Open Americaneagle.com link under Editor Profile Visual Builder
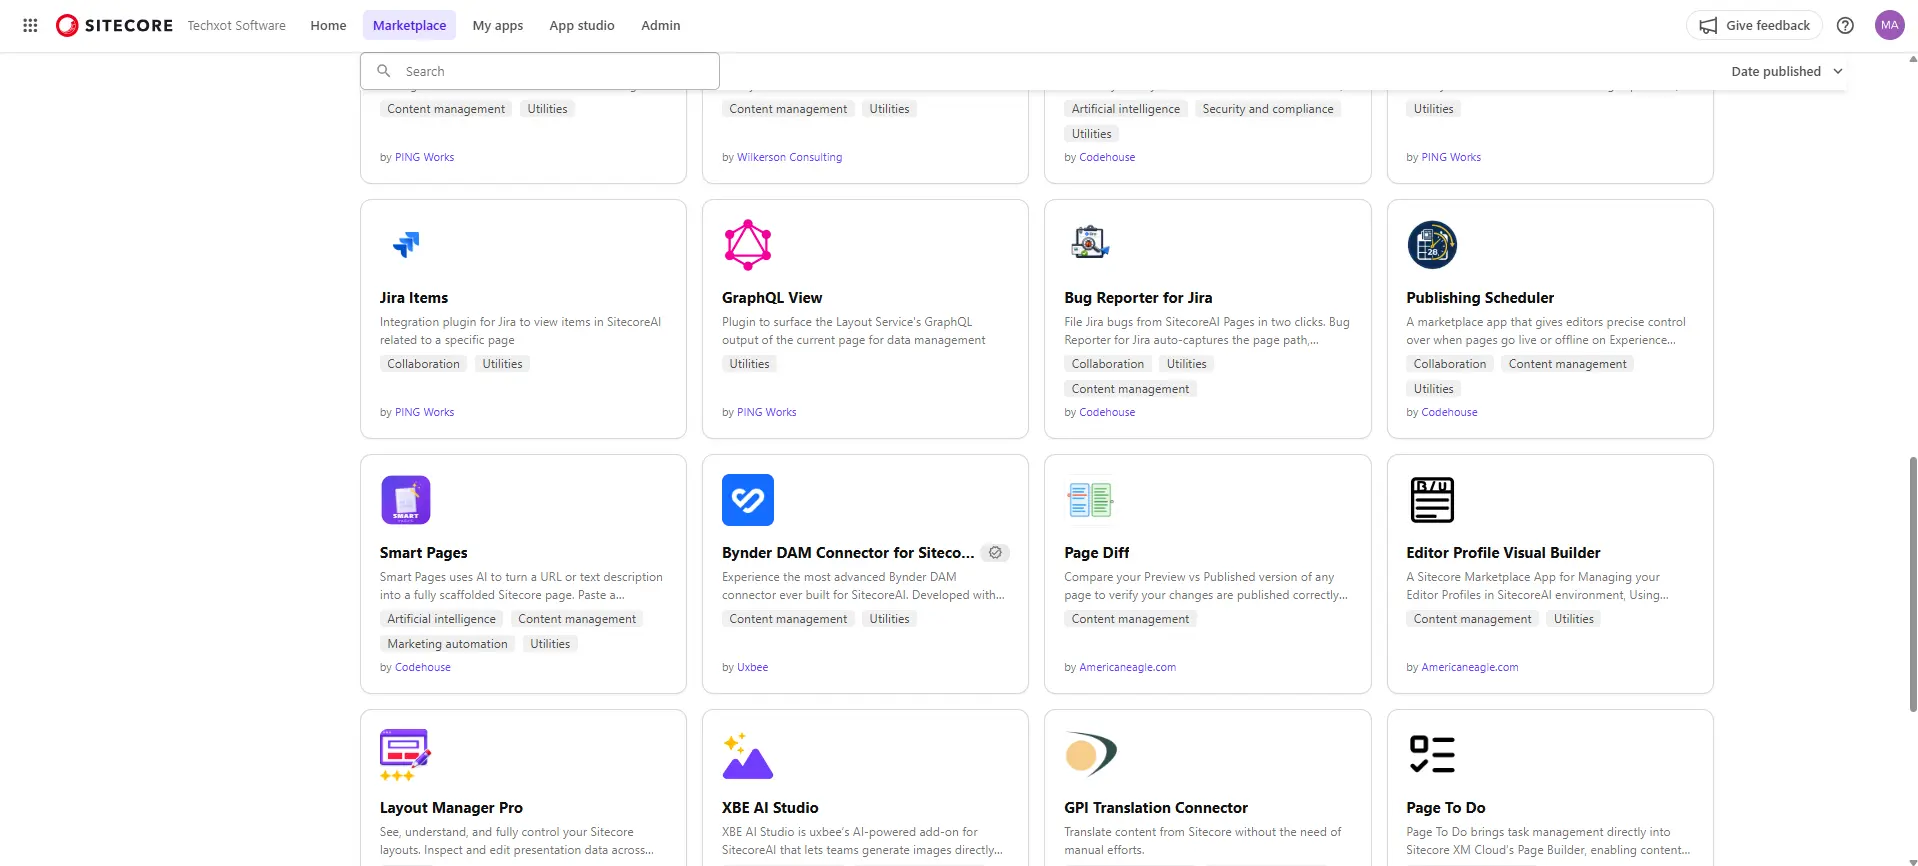Viewport: 1918px width, 866px height. pyautogui.click(x=1469, y=667)
